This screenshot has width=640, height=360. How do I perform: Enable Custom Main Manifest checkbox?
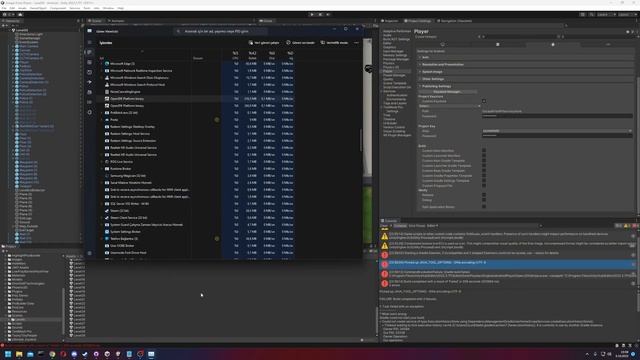pyautogui.click(x=484, y=151)
